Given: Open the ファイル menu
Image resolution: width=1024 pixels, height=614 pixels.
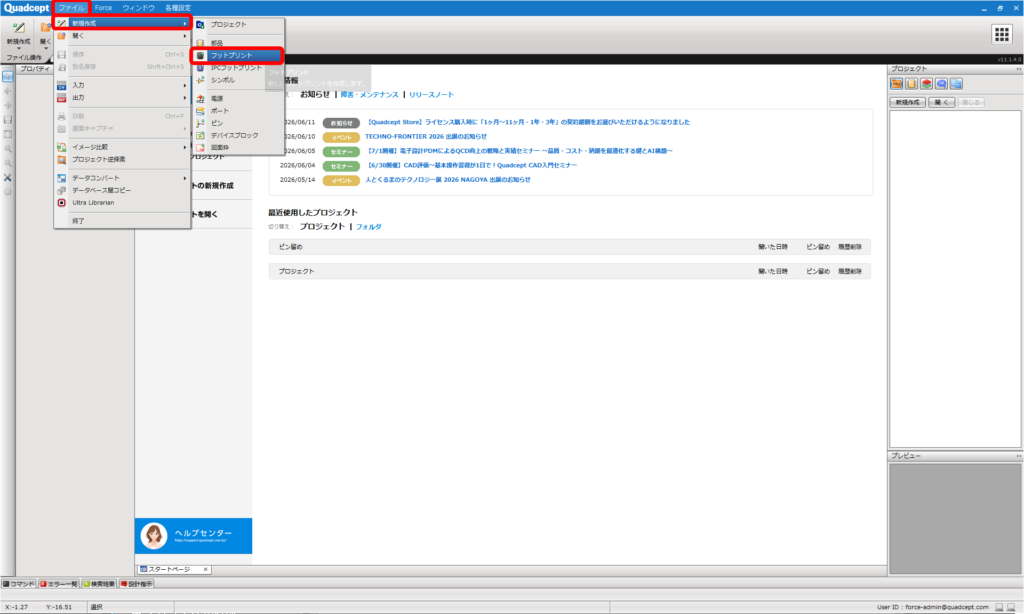Looking at the screenshot, I should (71, 8).
